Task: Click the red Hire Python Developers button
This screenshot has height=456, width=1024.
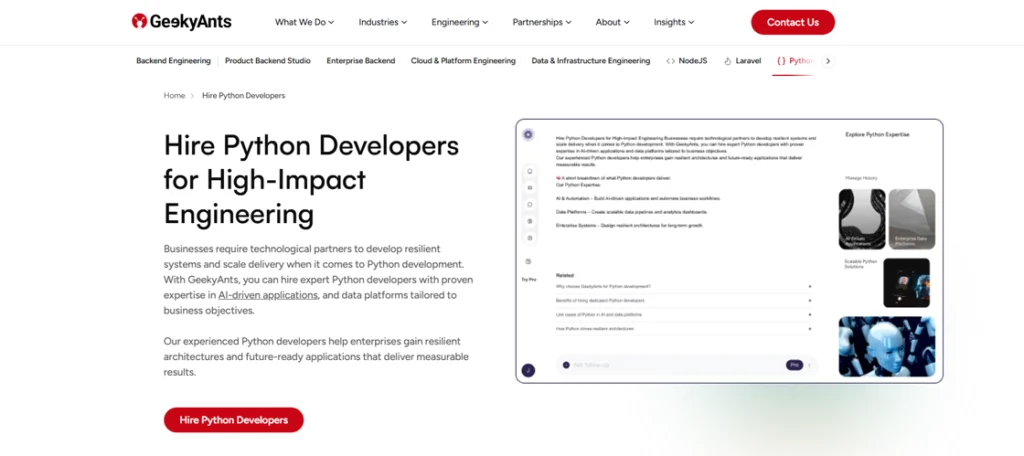Action: [233, 420]
